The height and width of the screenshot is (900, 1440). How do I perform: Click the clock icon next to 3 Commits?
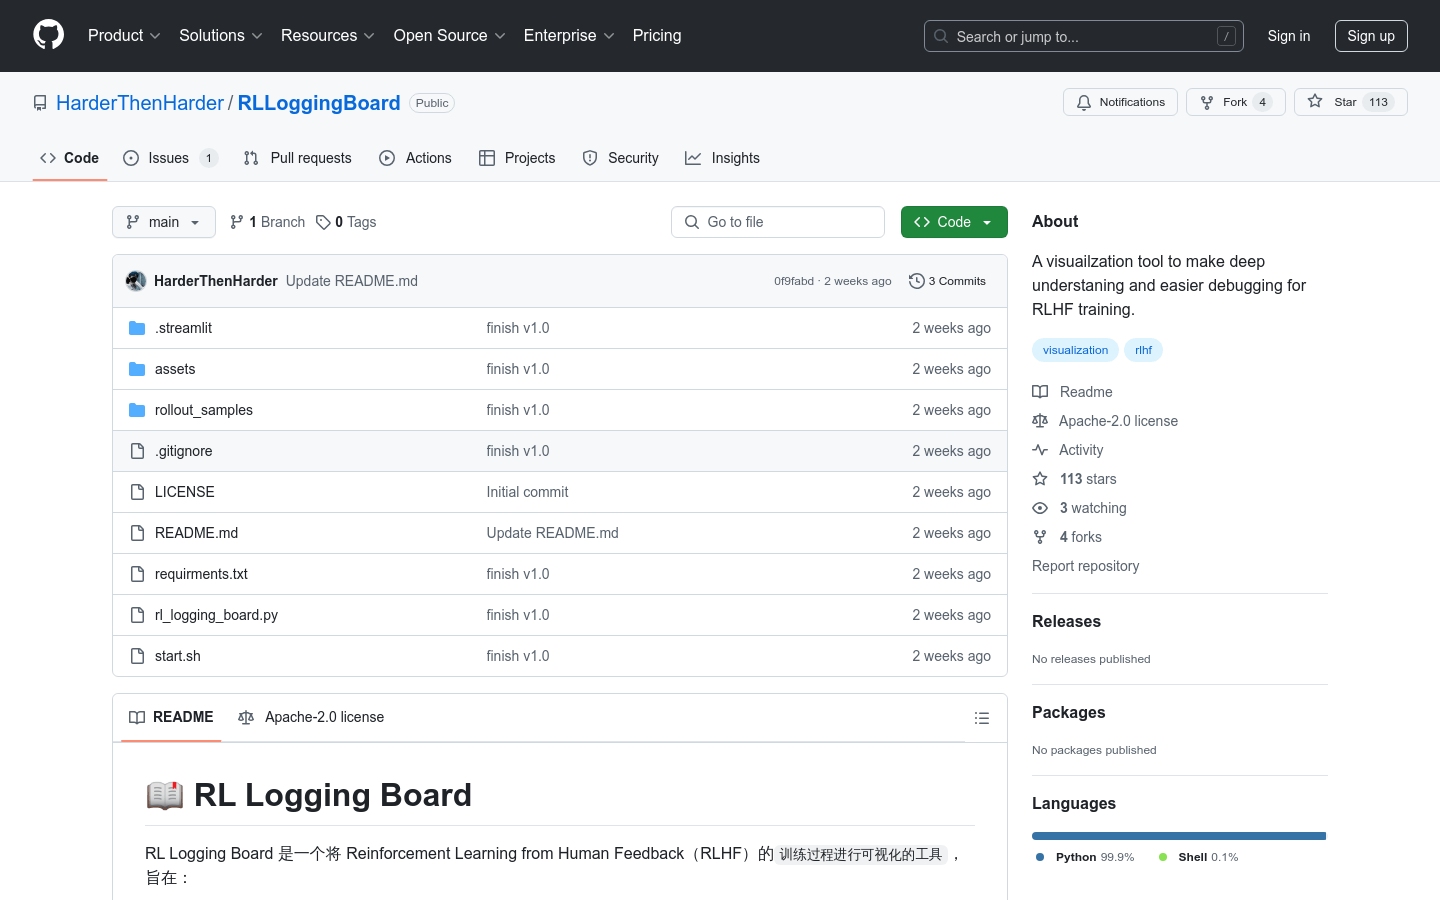(916, 281)
